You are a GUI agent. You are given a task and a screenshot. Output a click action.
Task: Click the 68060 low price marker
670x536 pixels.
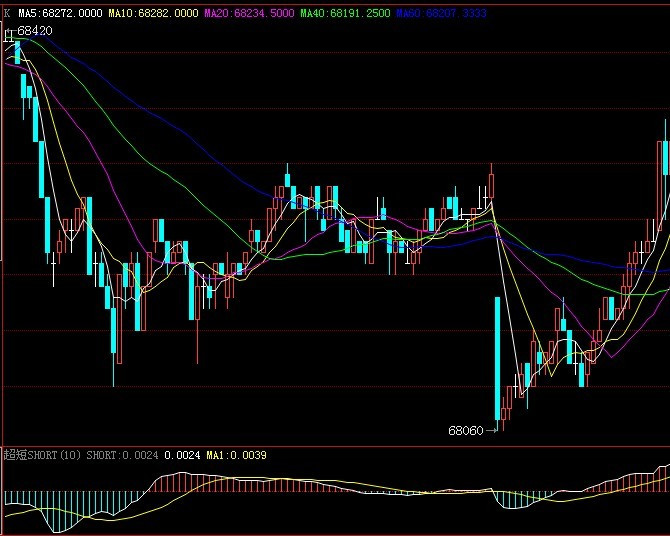pyautogui.click(x=465, y=431)
